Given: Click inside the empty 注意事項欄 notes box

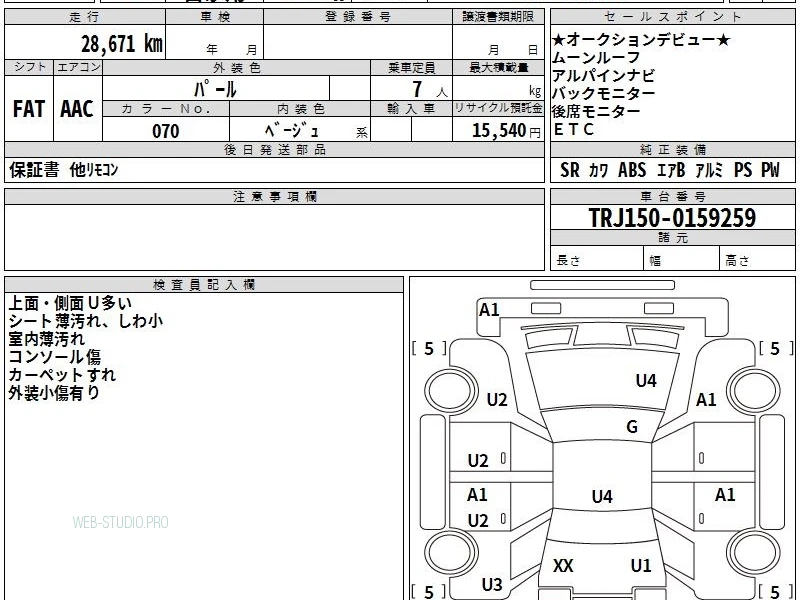Looking at the screenshot, I should pyautogui.click(x=274, y=237).
